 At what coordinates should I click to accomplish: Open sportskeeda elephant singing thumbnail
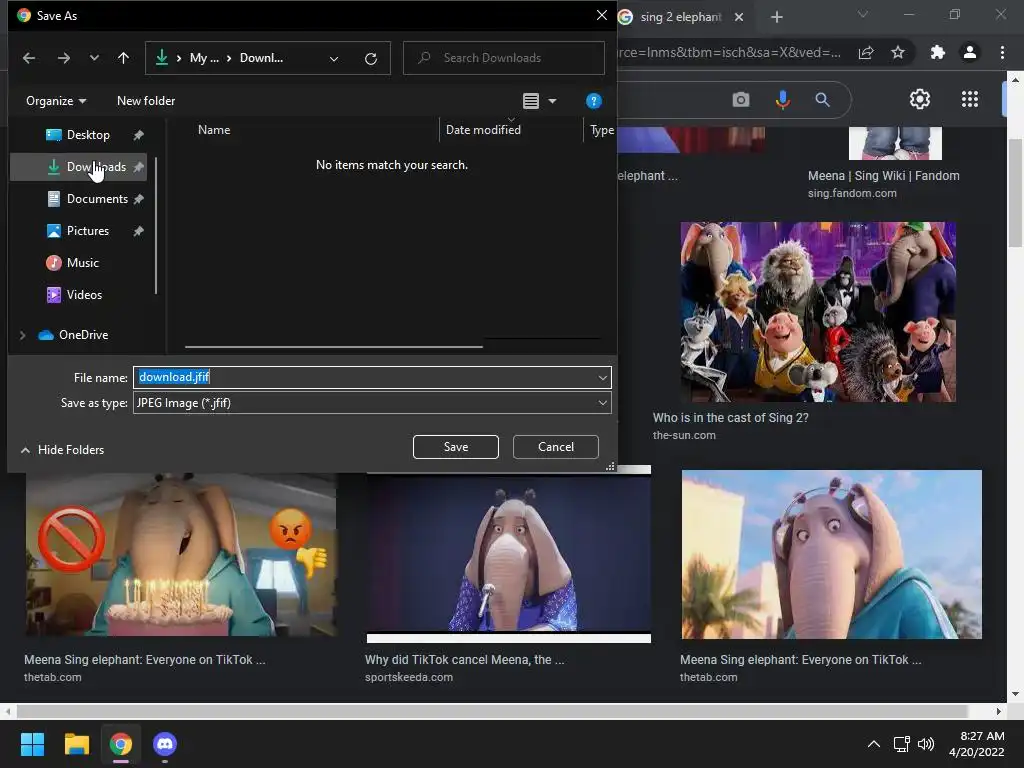509,554
